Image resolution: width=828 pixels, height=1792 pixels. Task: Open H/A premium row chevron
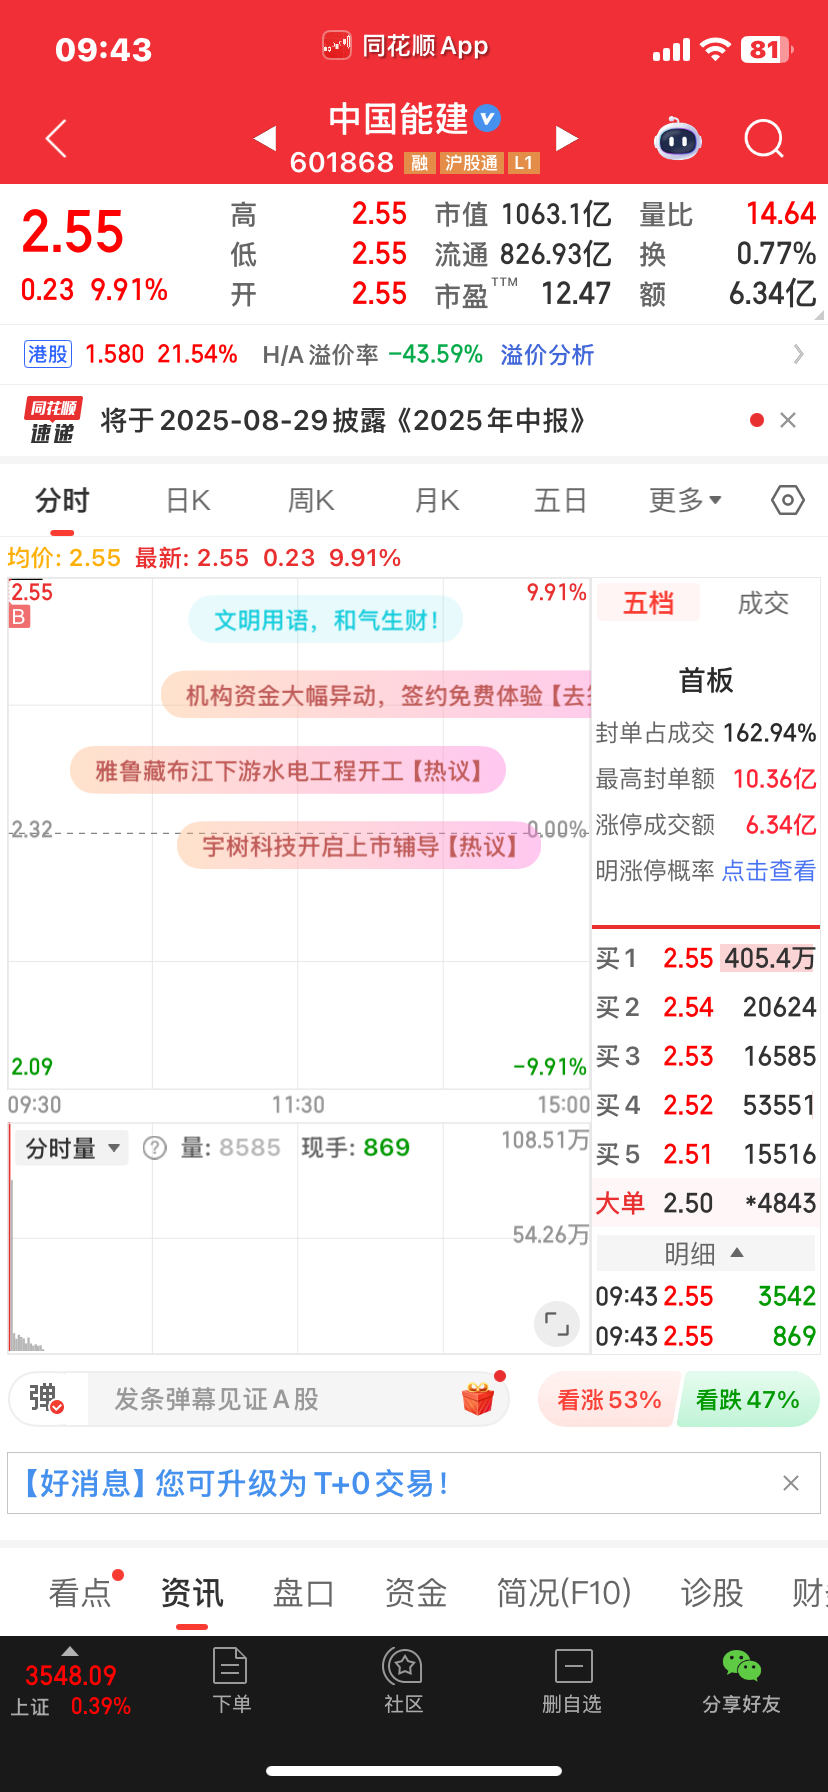(x=798, y=354)
